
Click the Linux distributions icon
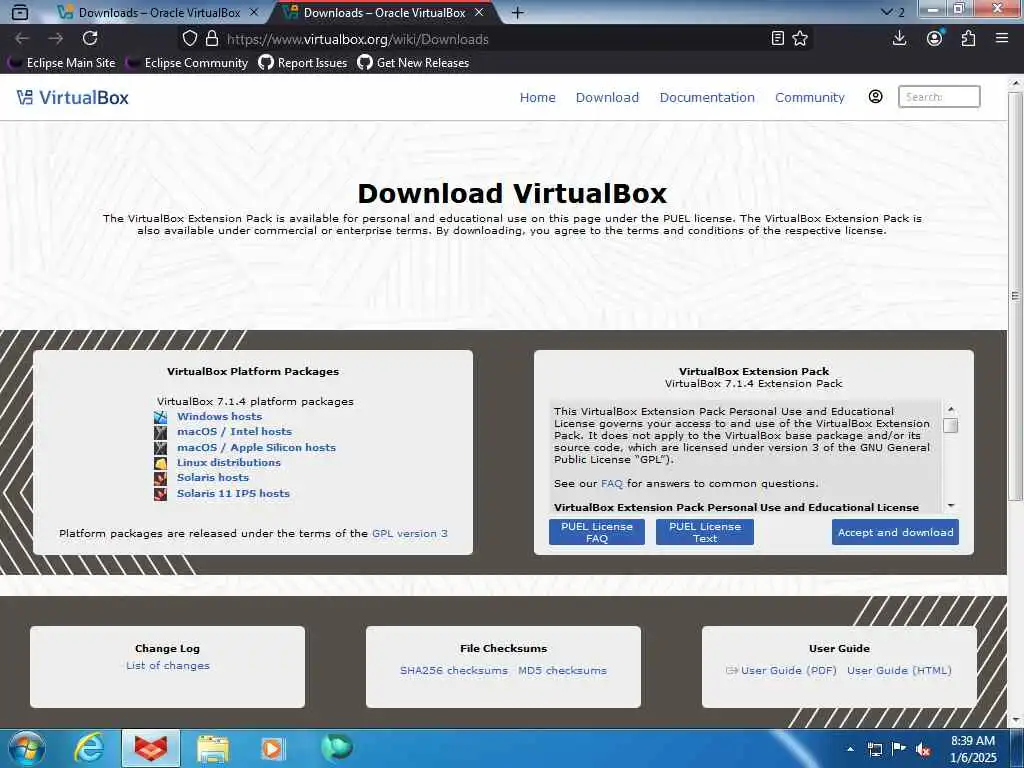161,462
